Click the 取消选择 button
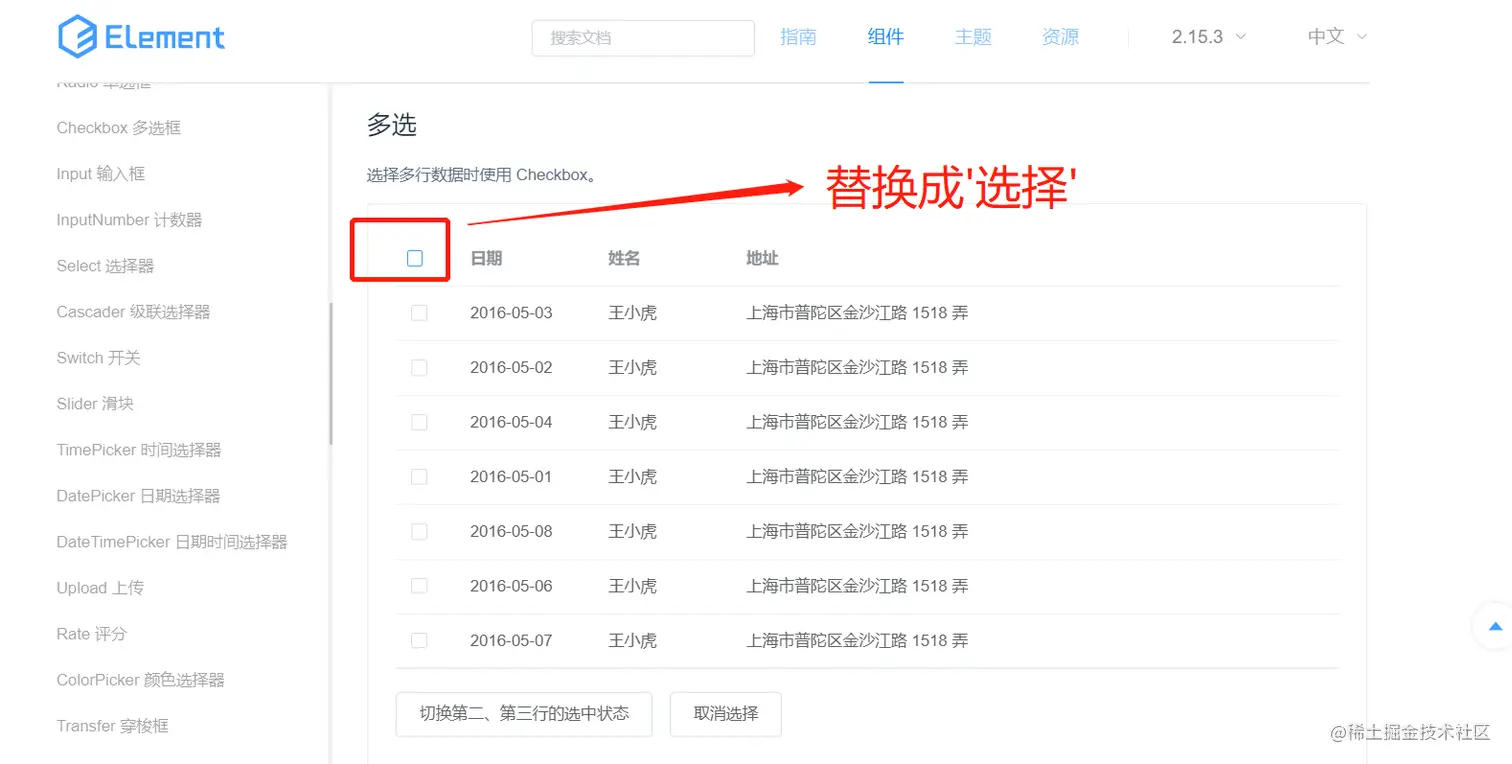 coord(725,713)
